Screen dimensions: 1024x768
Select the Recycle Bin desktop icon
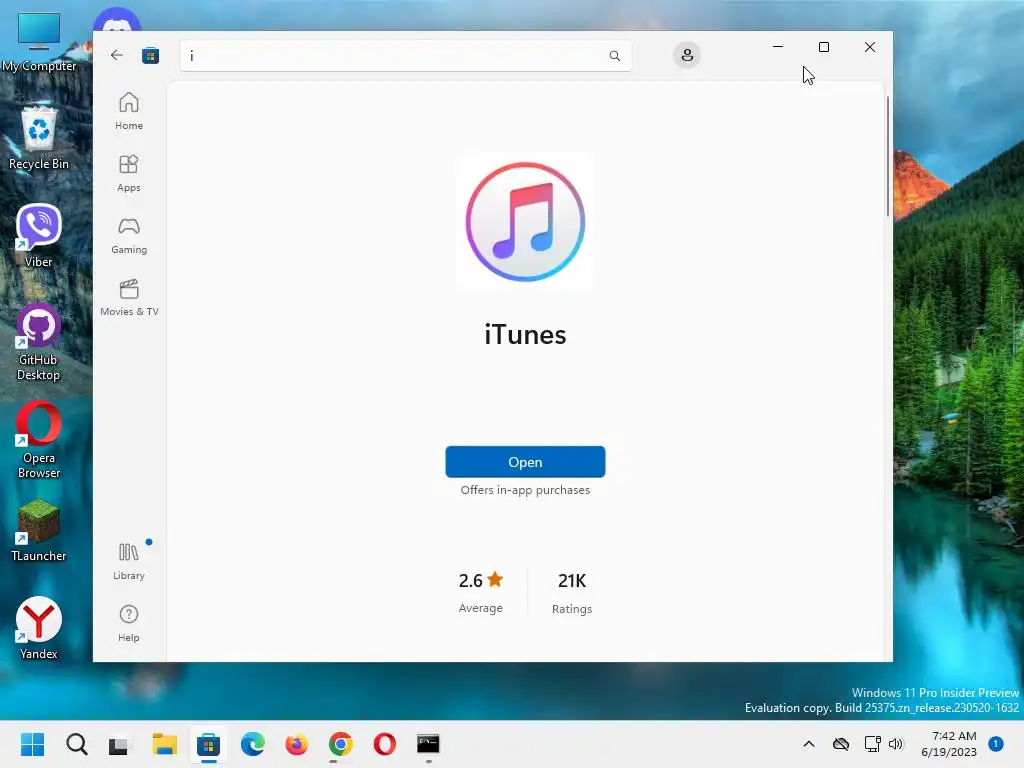pyautogui.click(x=39, y=137)
